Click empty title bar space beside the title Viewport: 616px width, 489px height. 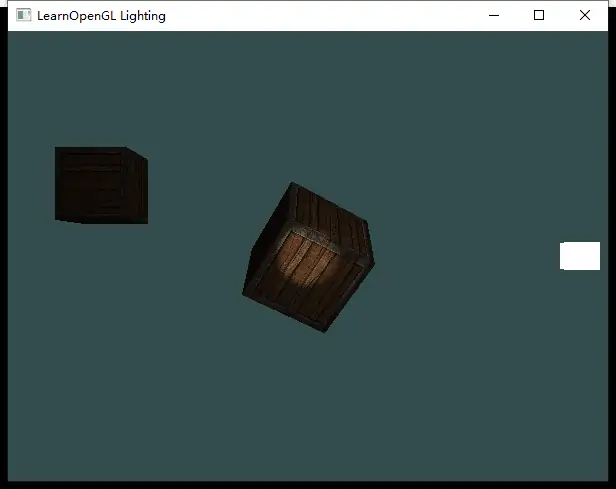320,16
